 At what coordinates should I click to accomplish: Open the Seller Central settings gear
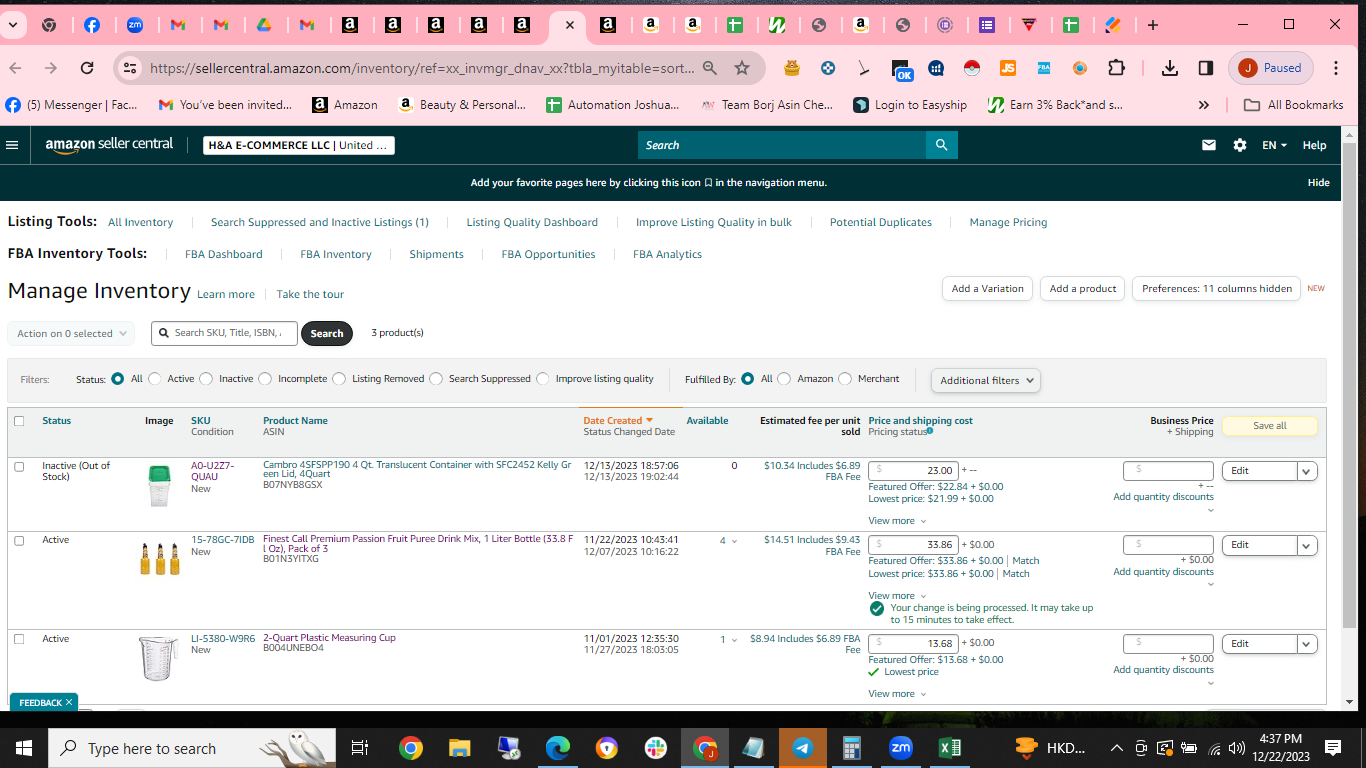1240,145
